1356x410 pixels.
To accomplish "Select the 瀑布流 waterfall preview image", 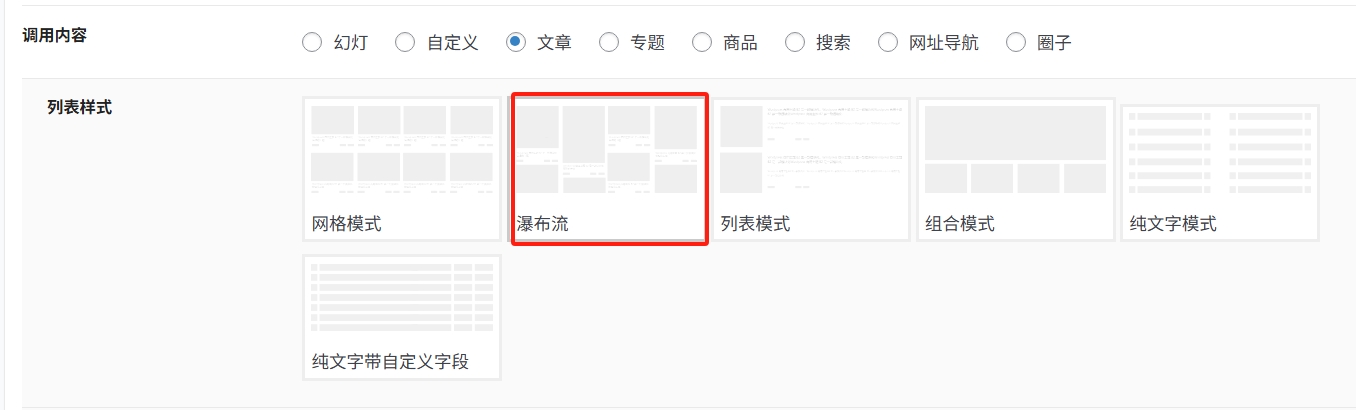I will (609, 150).
